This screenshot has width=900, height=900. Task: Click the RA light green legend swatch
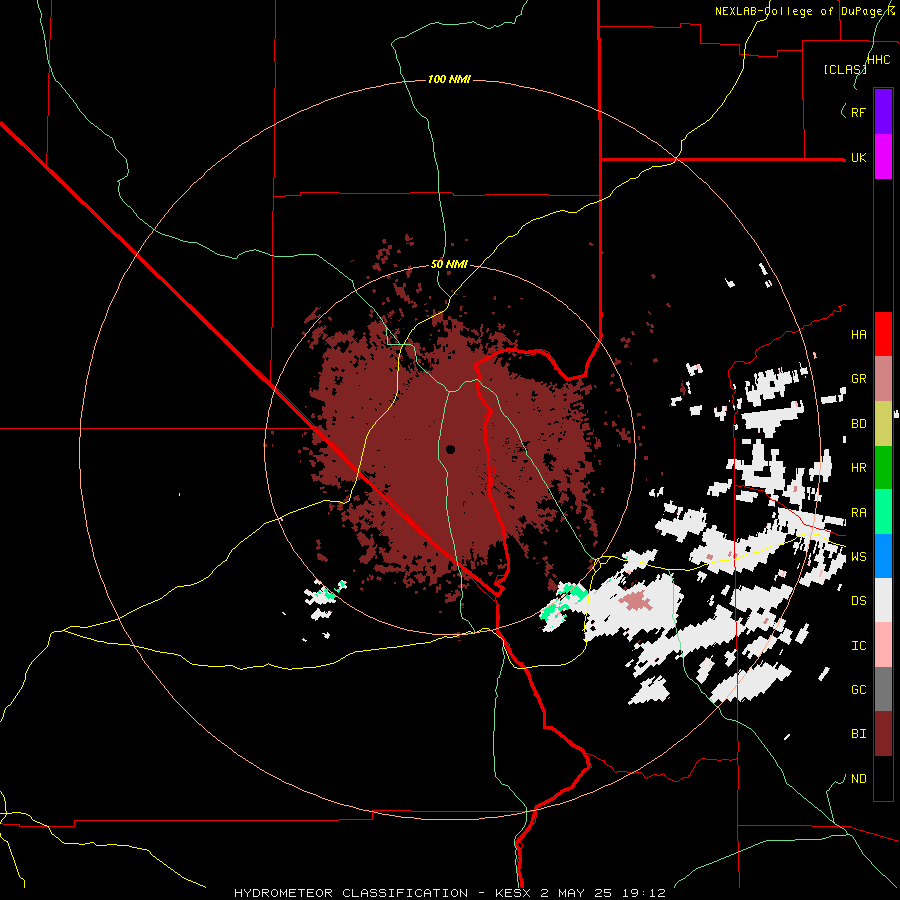883,512
